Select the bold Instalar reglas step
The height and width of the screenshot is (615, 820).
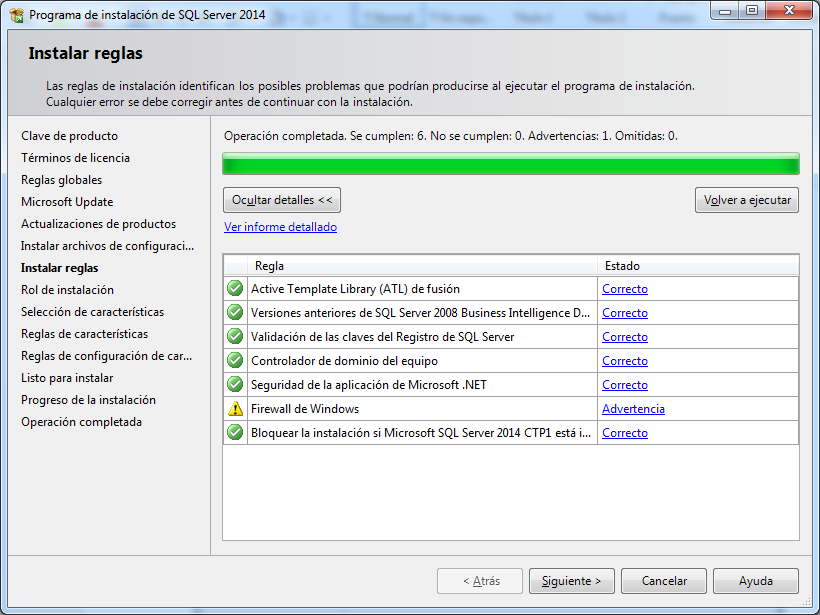(60, 268)
